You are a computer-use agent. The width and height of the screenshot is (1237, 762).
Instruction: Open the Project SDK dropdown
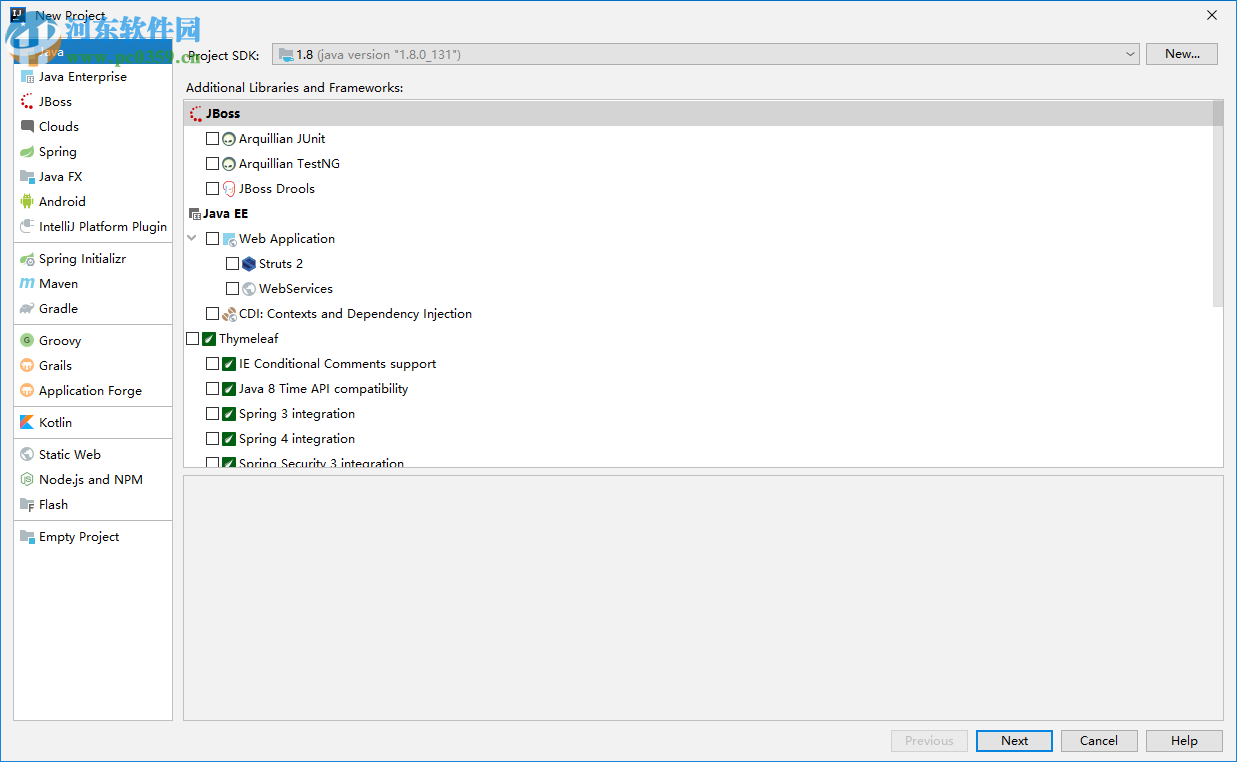coord(706,54)
